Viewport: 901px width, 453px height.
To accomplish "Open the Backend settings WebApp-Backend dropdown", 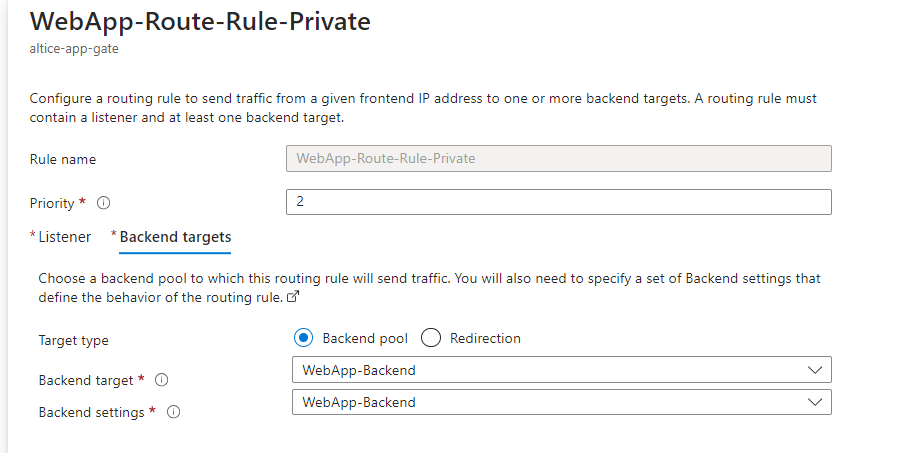I will point(561,402).
